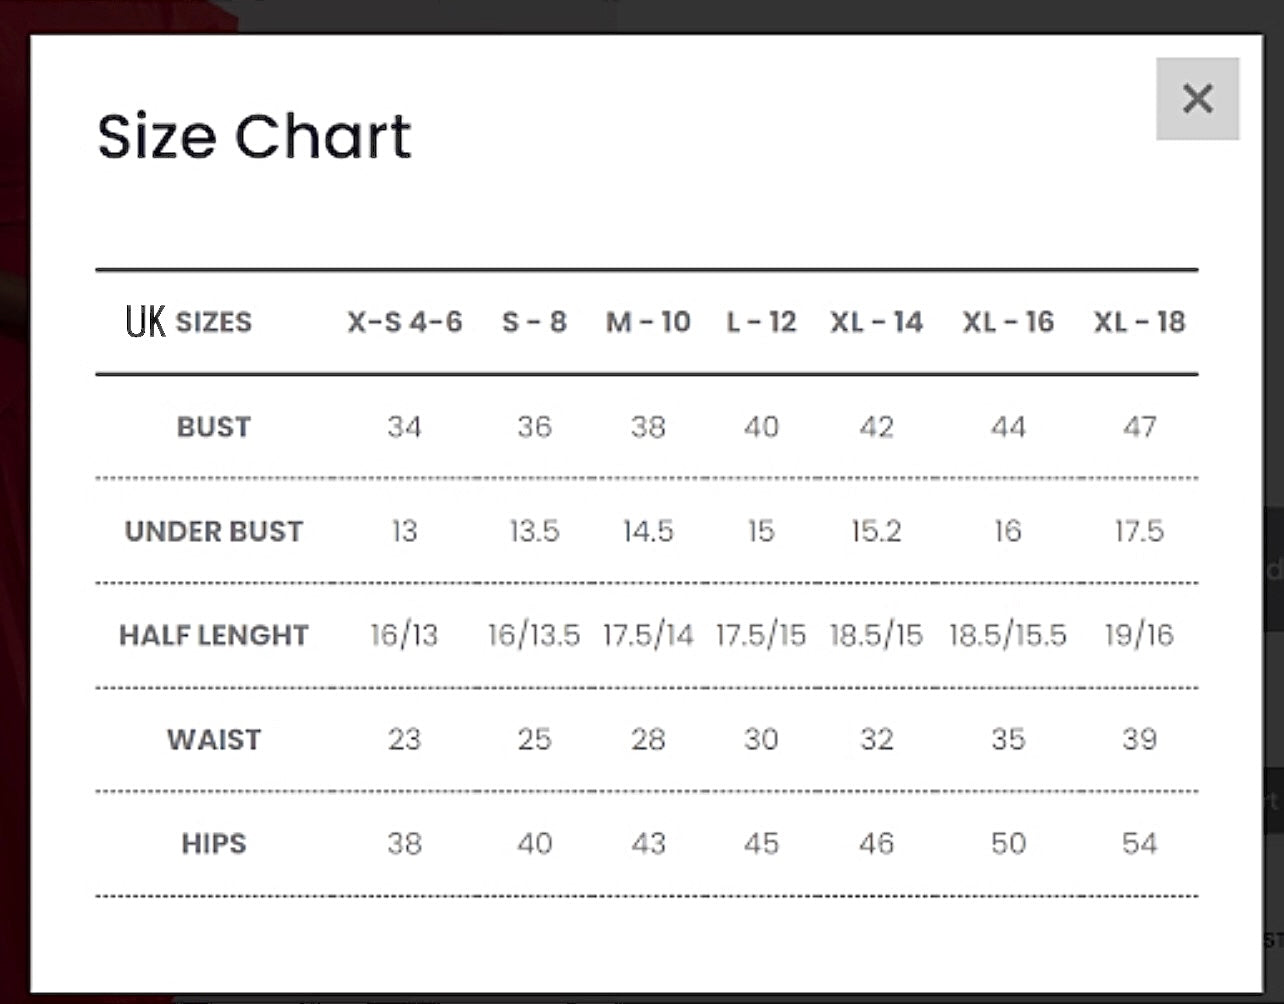
Task: Select the WAIST row label
Action: coord(213,739)
